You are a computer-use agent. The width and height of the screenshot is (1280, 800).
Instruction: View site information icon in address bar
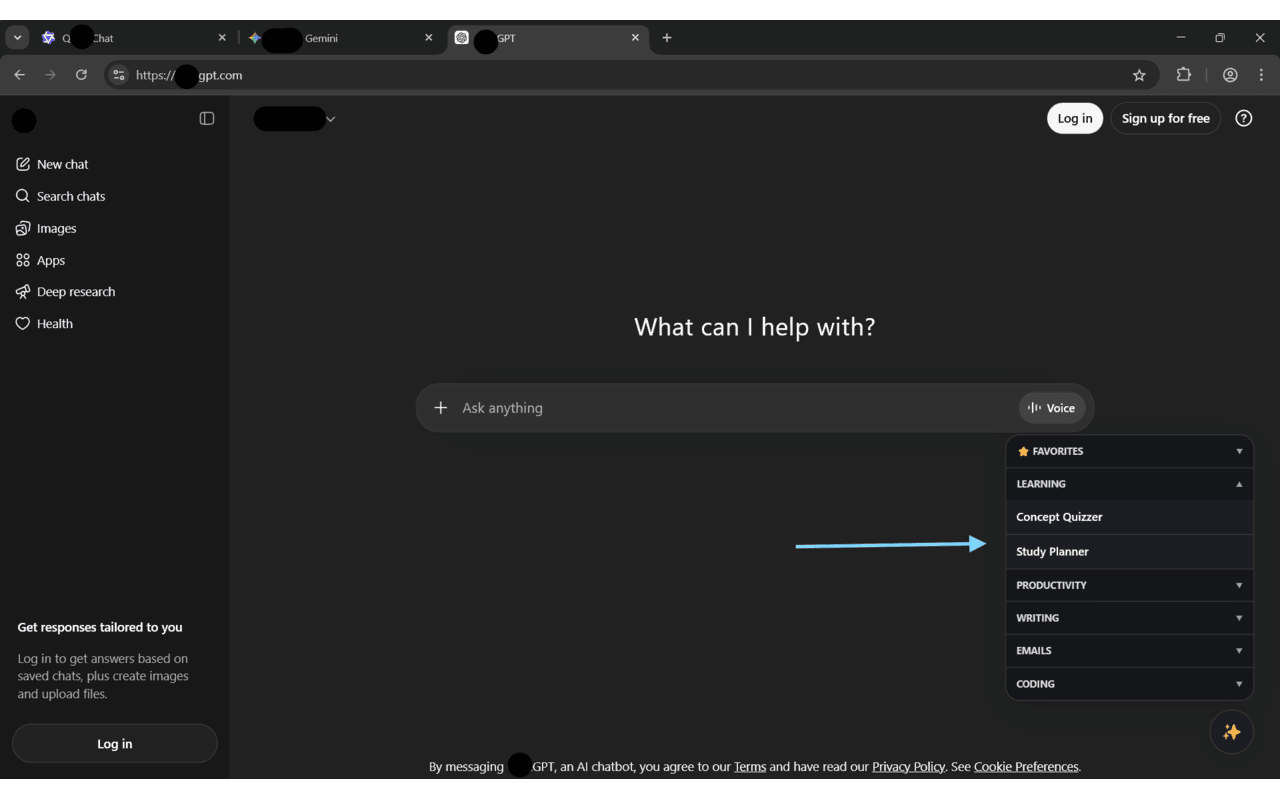(x=119, y=75)
